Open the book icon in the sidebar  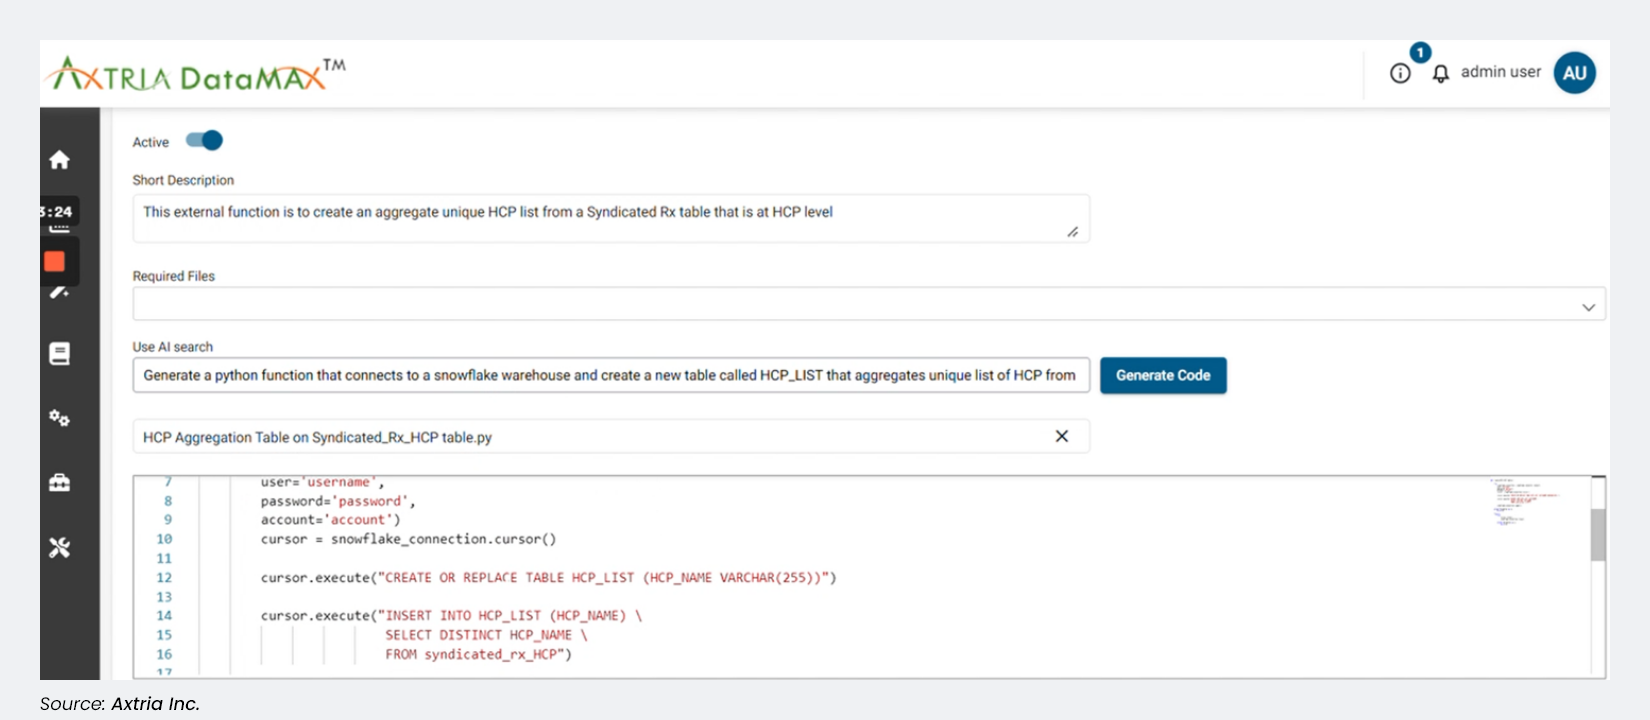coord(60,354)
